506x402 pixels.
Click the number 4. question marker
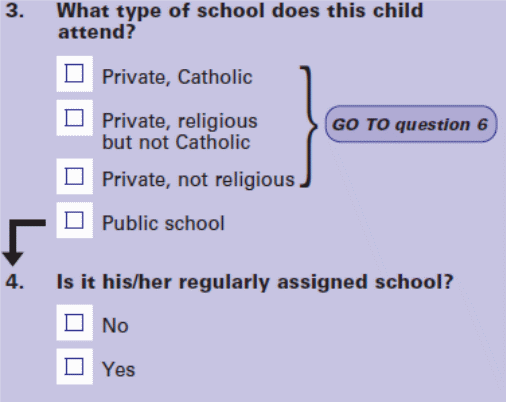point(15,282)
